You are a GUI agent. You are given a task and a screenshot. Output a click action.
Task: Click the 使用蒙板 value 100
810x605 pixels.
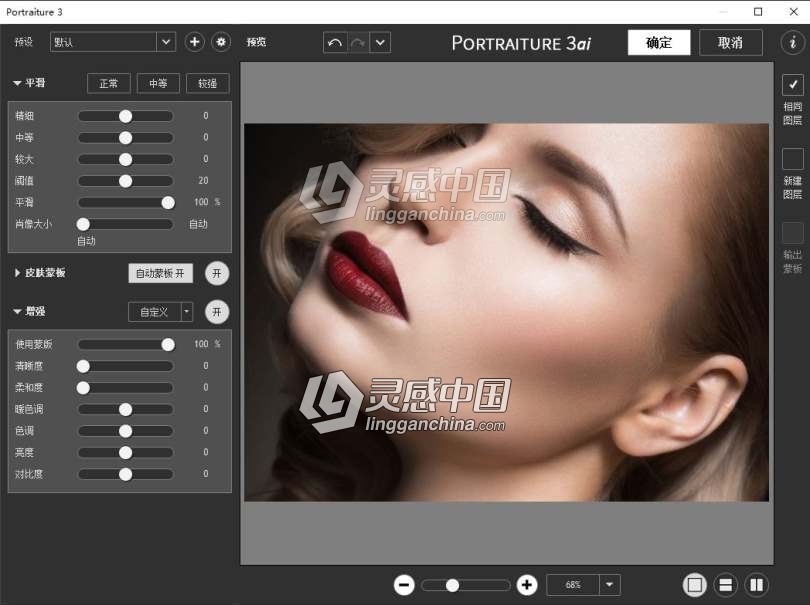click(x=201, y=344)
